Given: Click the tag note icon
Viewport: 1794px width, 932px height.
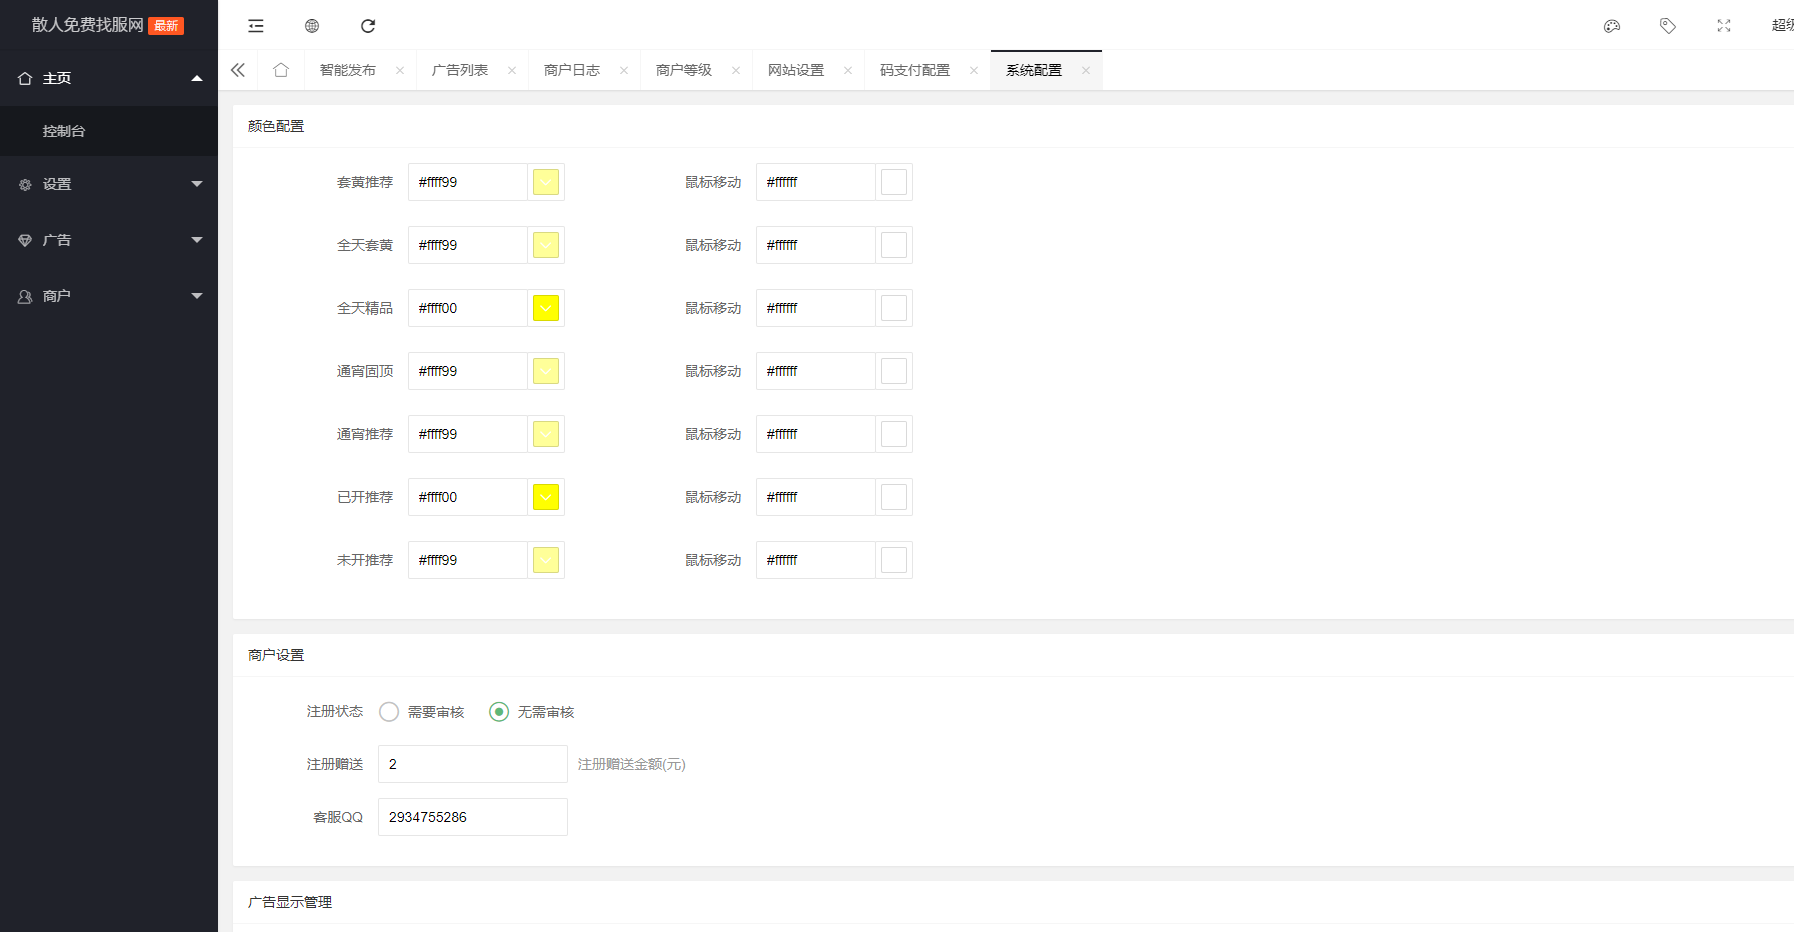Looking at the screenshot, I should coord(1668,26).
